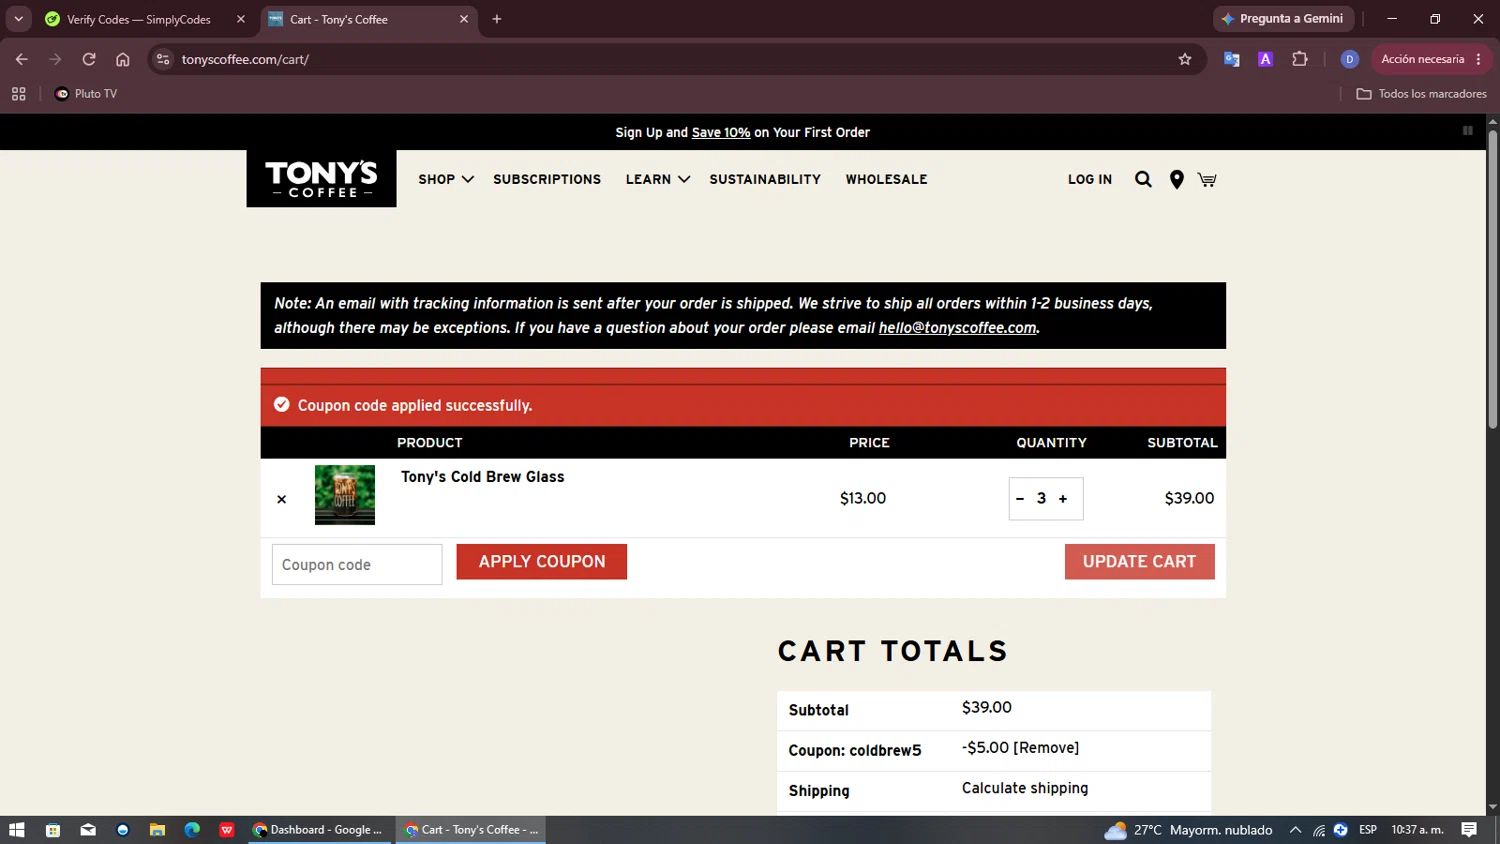
Task: Open the shopping cart icon in header
Action: tap(1207, 180)
